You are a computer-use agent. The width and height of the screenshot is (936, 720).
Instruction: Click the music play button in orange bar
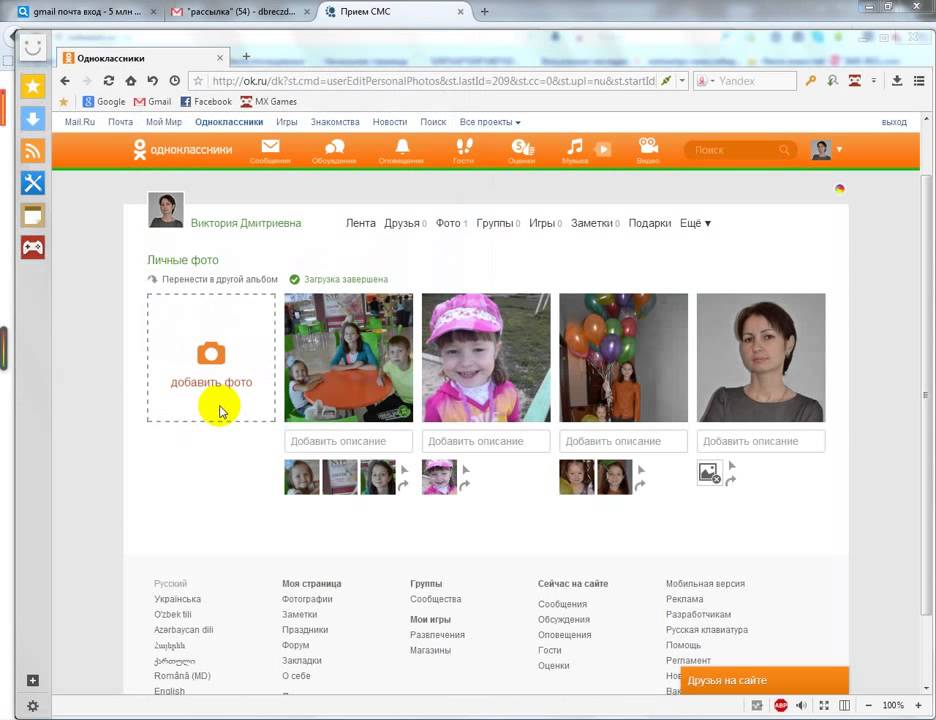click(603, 149)
